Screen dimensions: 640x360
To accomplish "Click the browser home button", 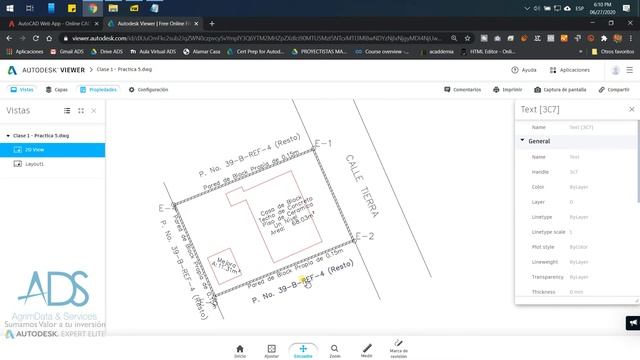I will click(x=49, y=38).
